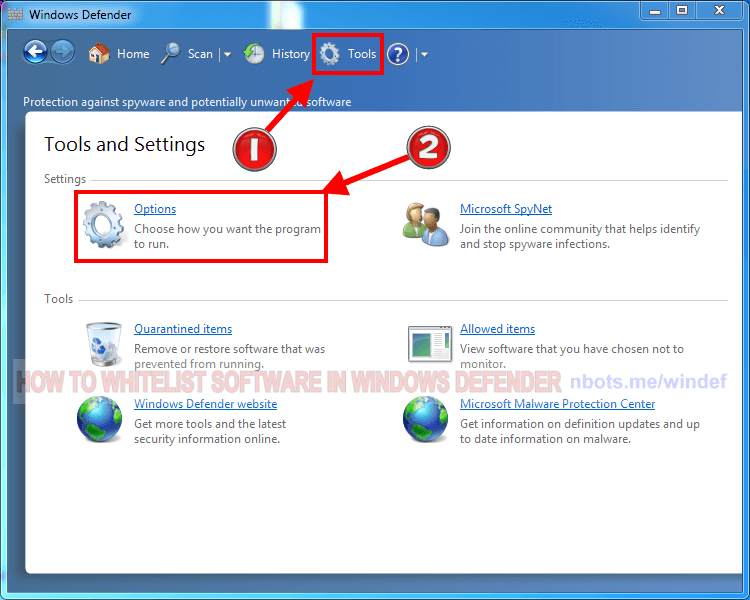Image resolution: width=750 pixels, height=600 pixels.
Task: Open the History toolbar label
Action: pos(291,54)
